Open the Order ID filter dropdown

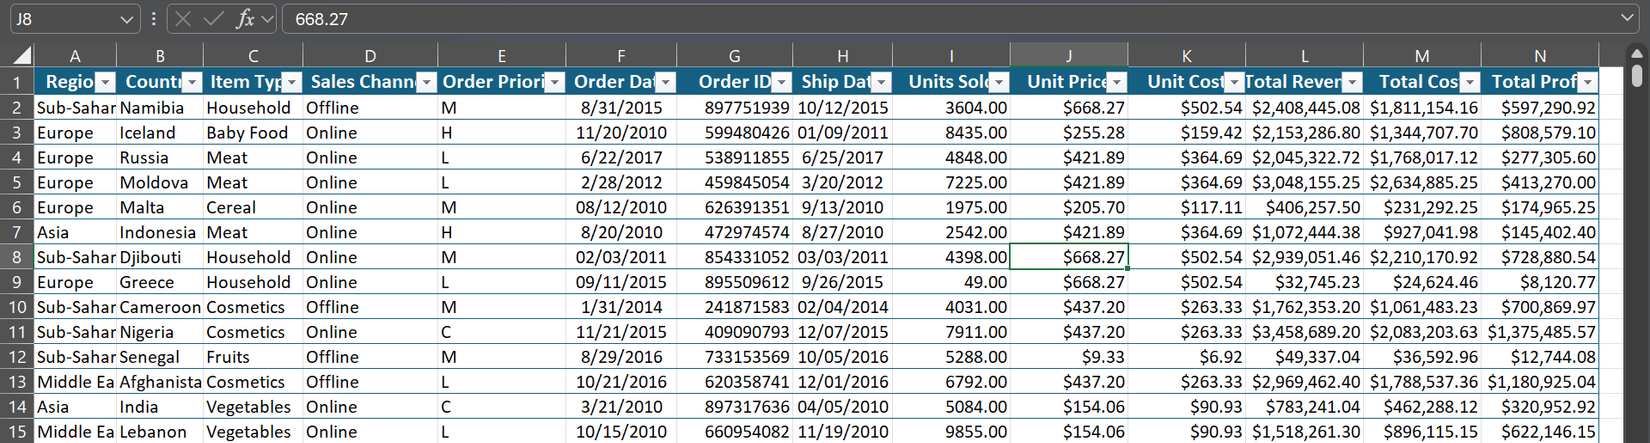coord(781,82)
